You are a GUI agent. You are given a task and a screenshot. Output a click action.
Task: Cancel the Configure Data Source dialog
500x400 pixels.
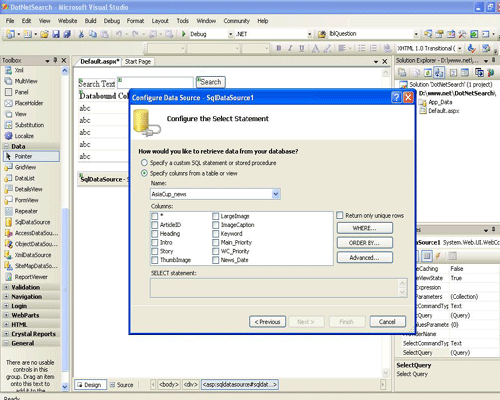tap(388, 322)
